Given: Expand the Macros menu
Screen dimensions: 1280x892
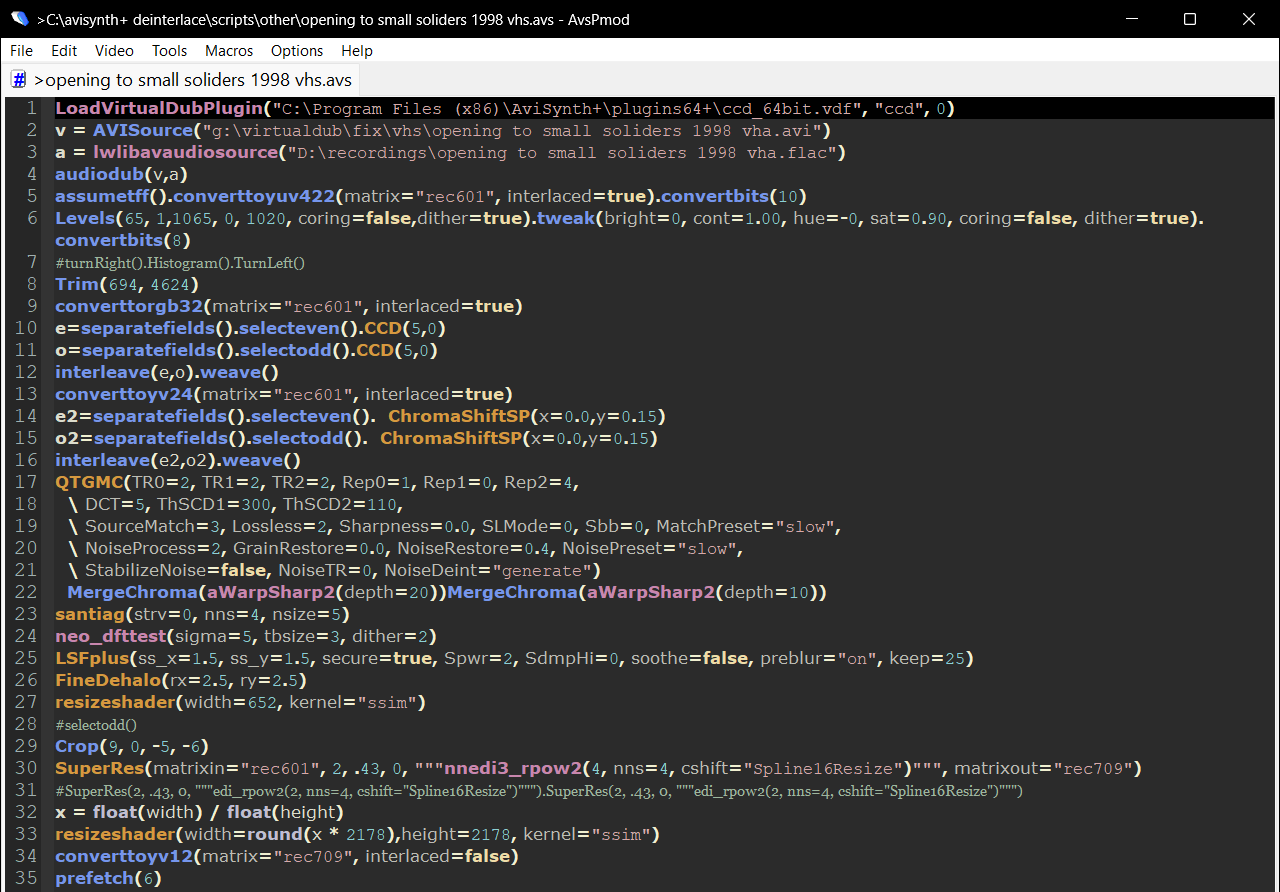Looking at the screenshot, I should click(x=229, y=50).
